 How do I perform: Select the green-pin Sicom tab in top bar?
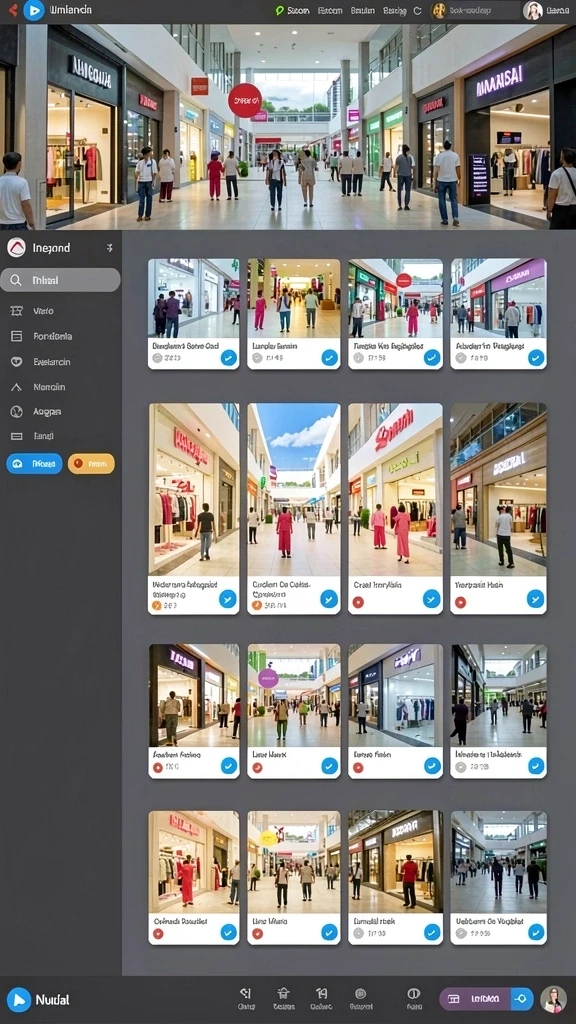[x=292, y=10]
